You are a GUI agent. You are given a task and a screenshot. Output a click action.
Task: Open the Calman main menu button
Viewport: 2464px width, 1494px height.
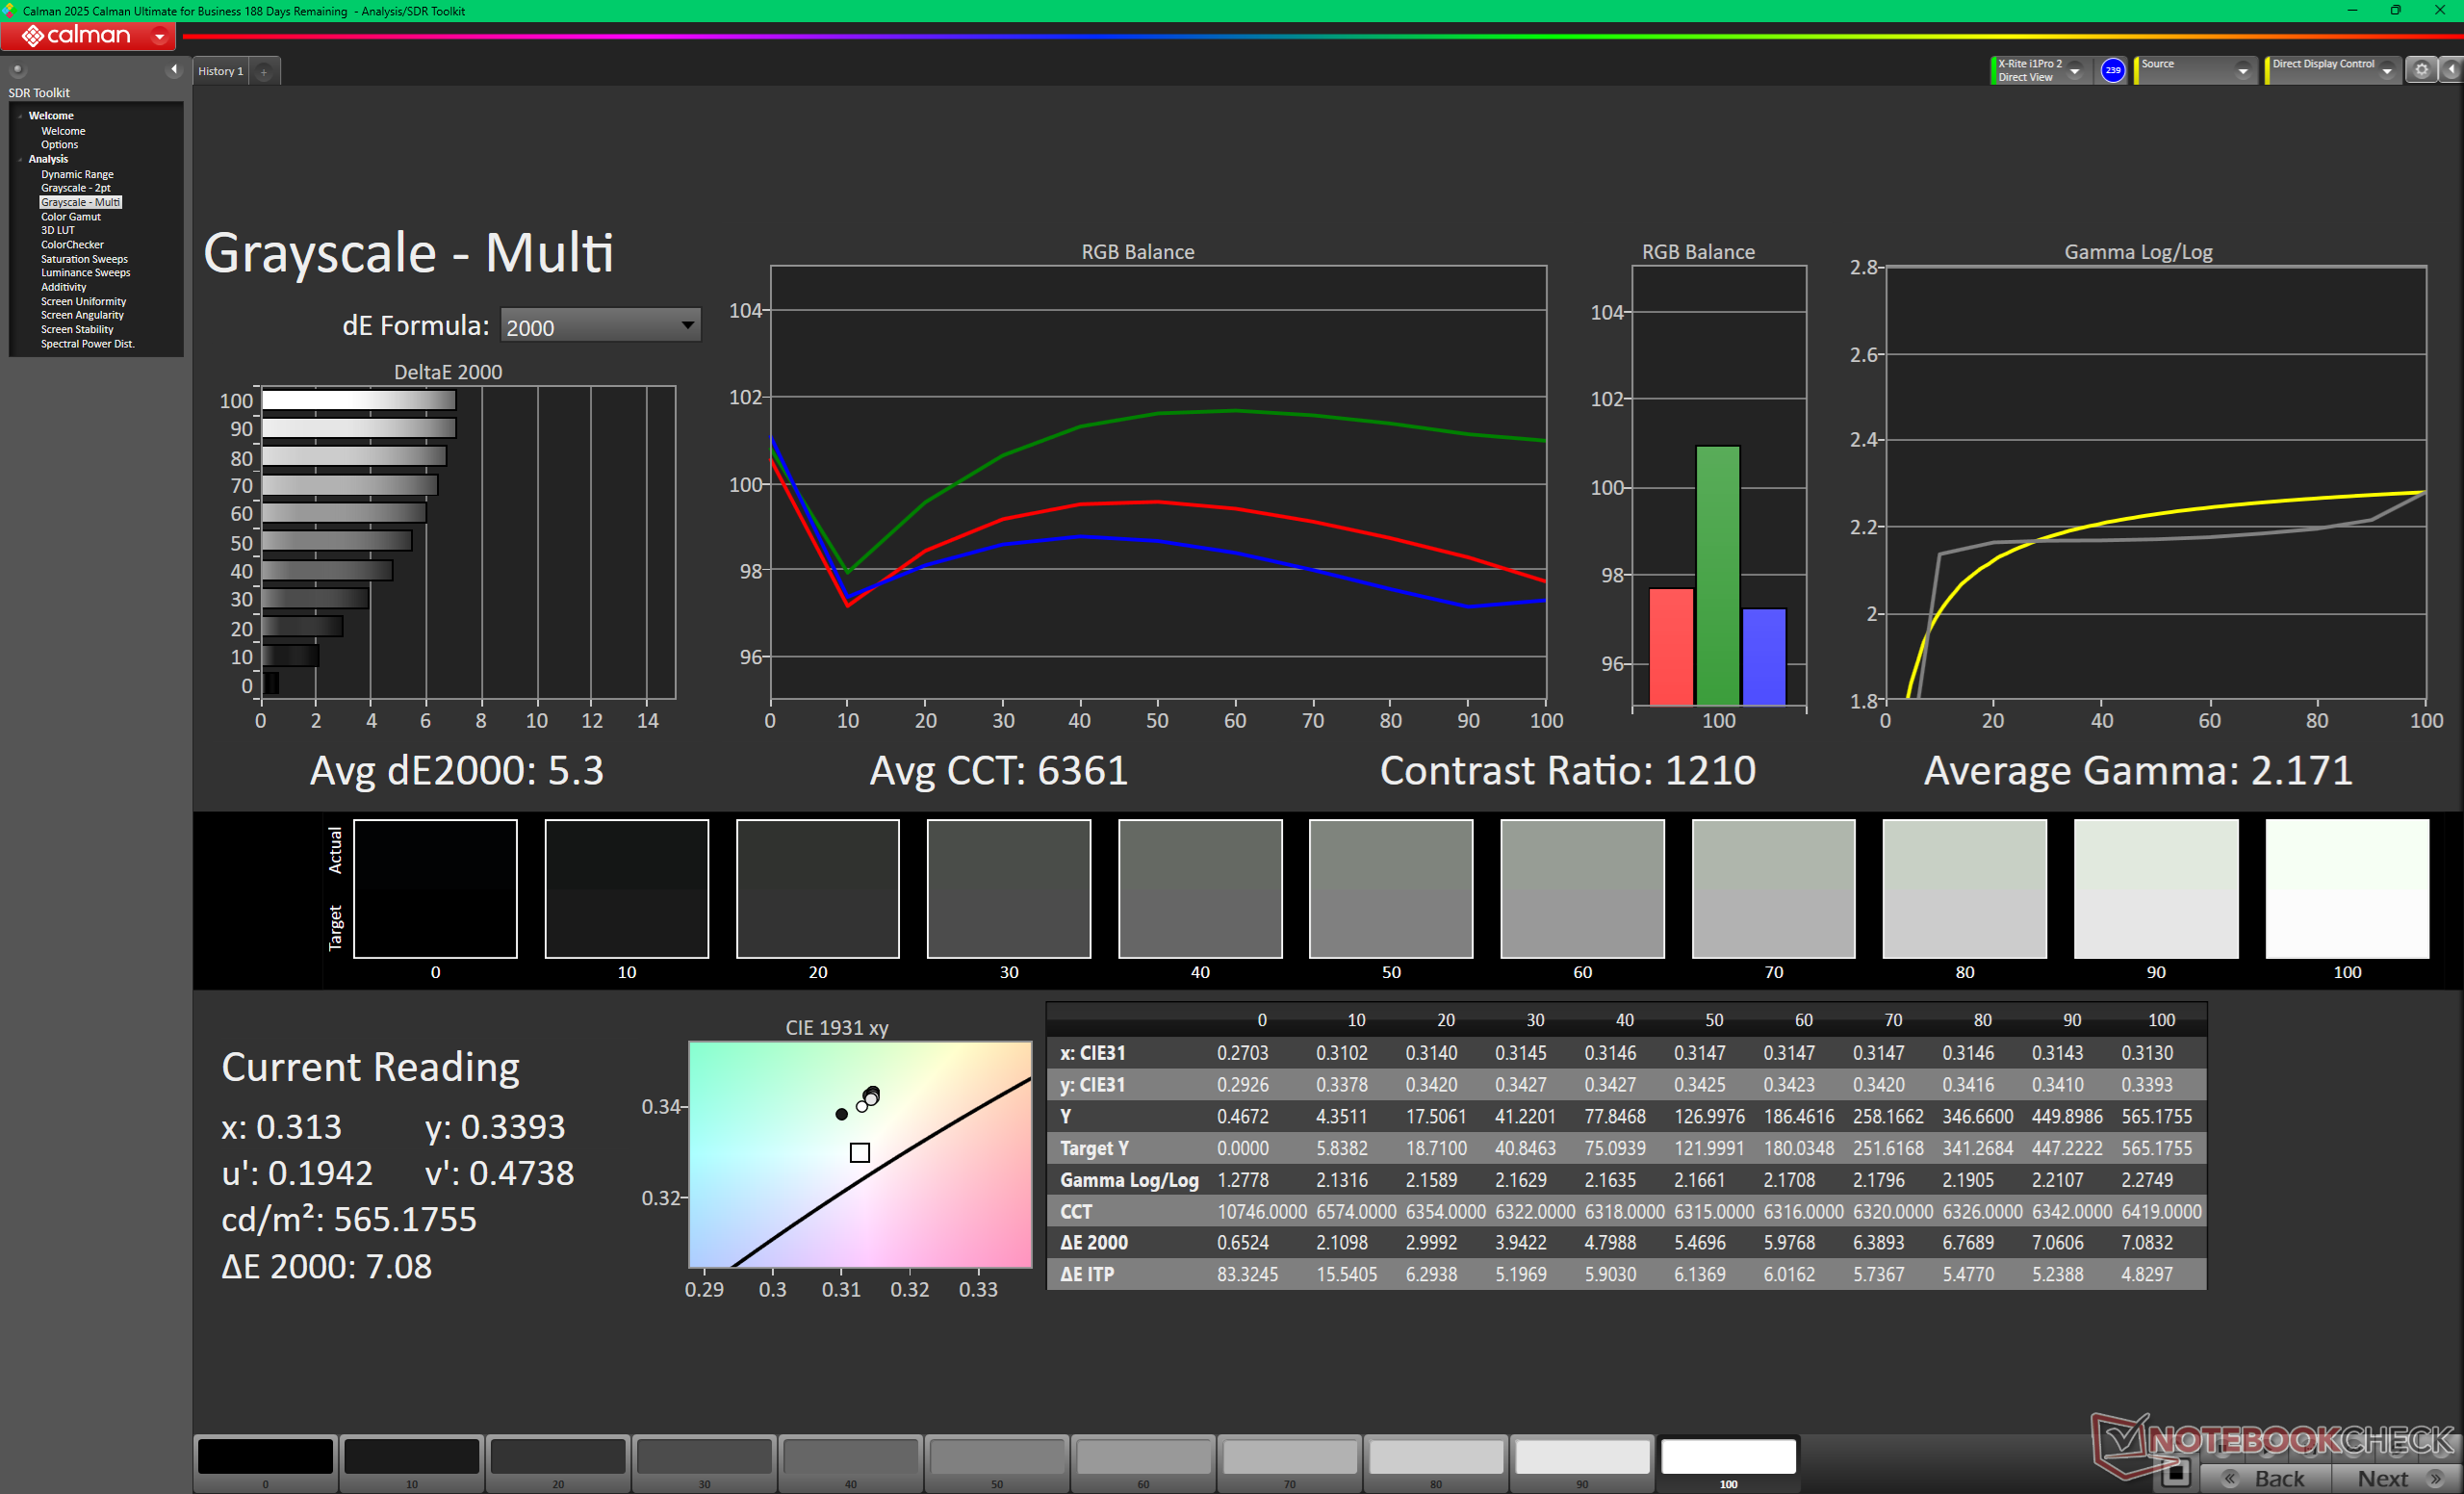tap(88, 36)
